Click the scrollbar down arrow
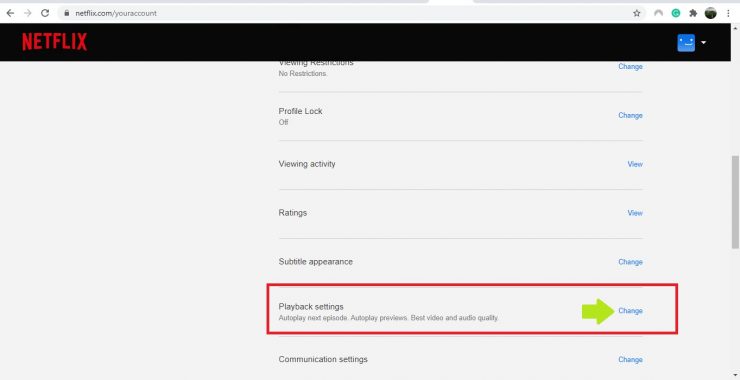This screenshot has width=740, height=380. (x=735, y=375)
